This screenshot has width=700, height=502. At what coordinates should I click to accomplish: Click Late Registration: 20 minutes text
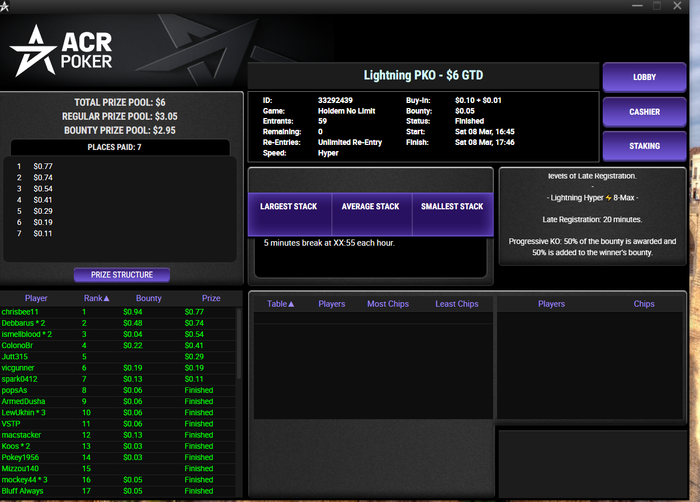592,219
